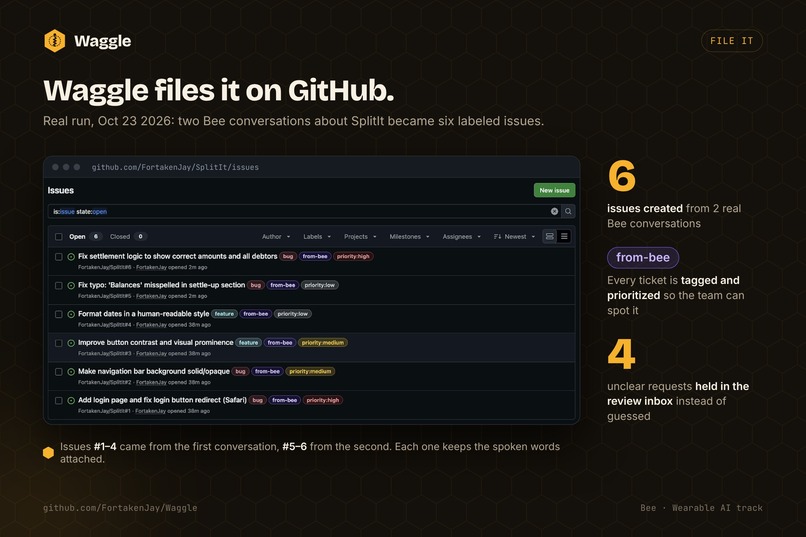Viewport: 806px width, 537px height.
Task: Click the priority:medium label on Improve button contrast
Action: click(x=323, y=342)
